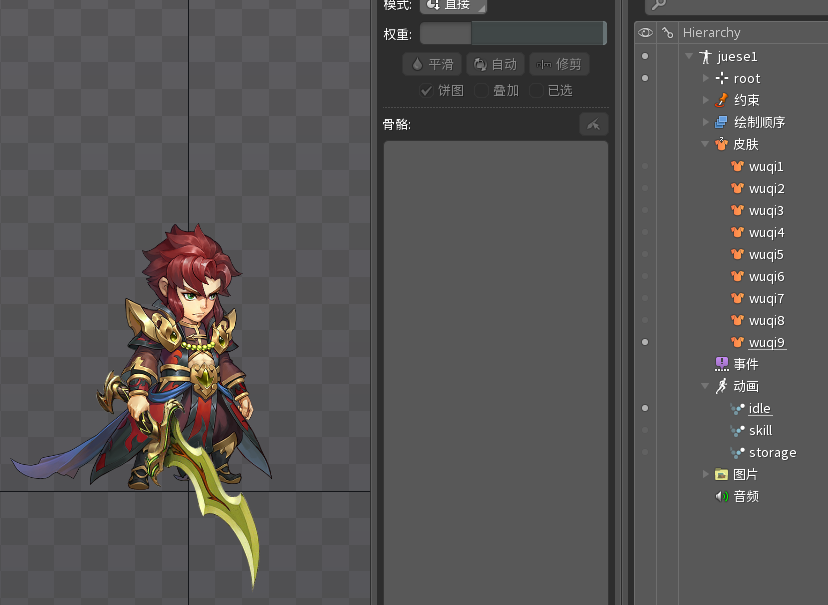Click the 平滑 smooth button
This screenshot has height=605, width=828.
point(432,64)
